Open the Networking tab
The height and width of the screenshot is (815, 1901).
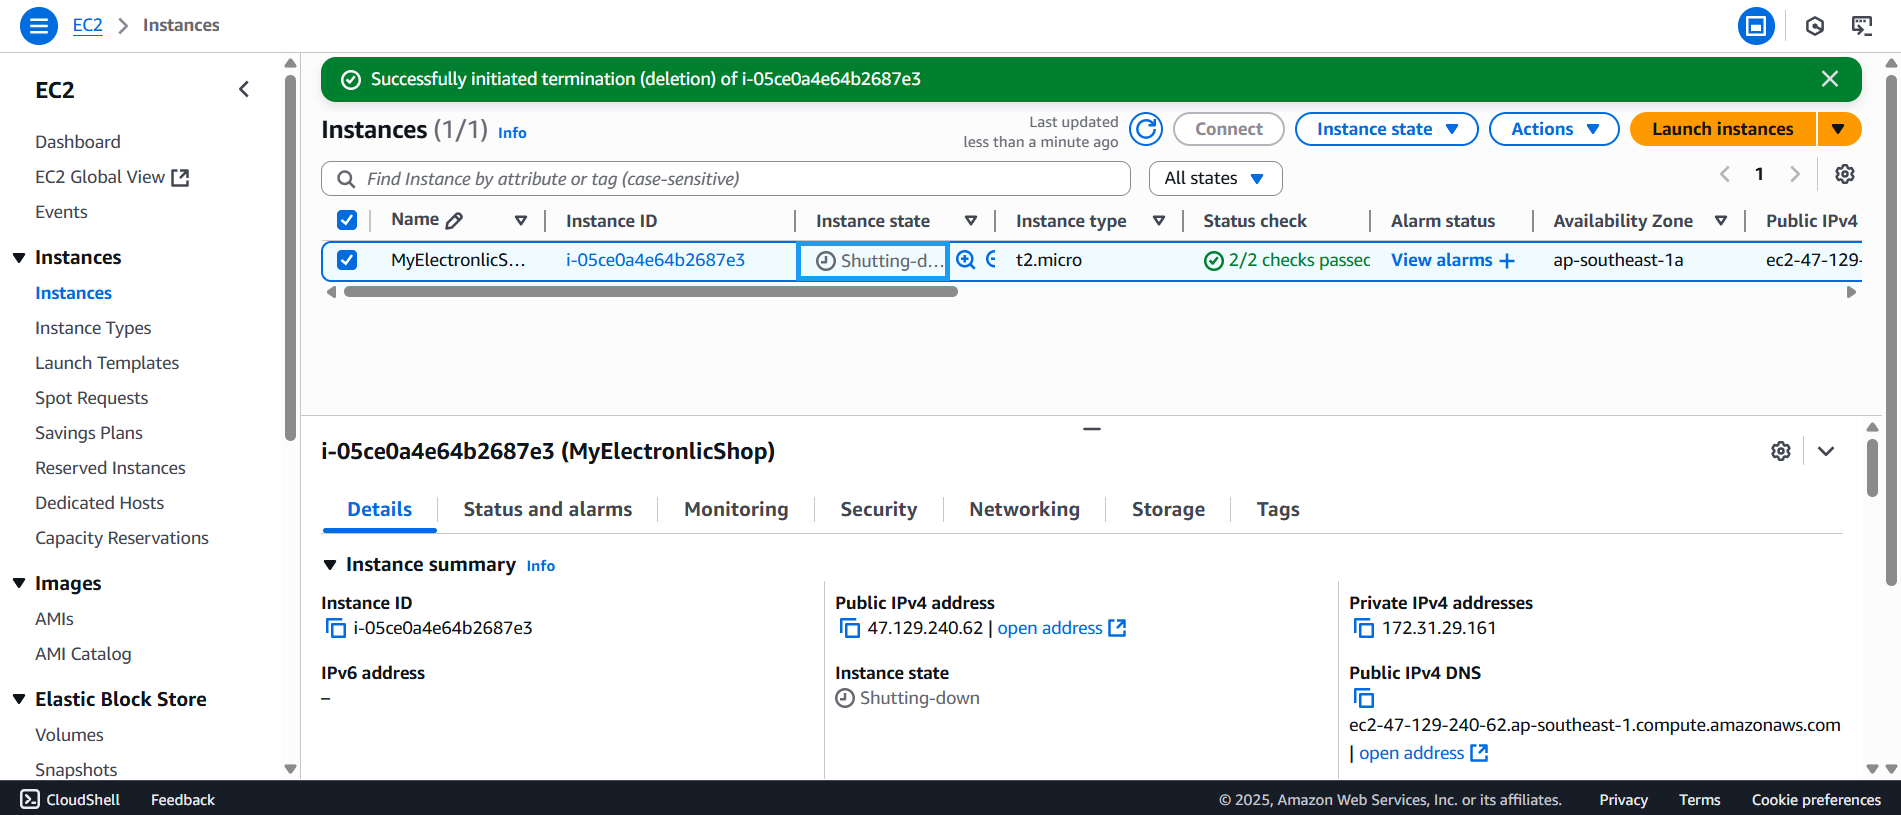pos(1024,509)
